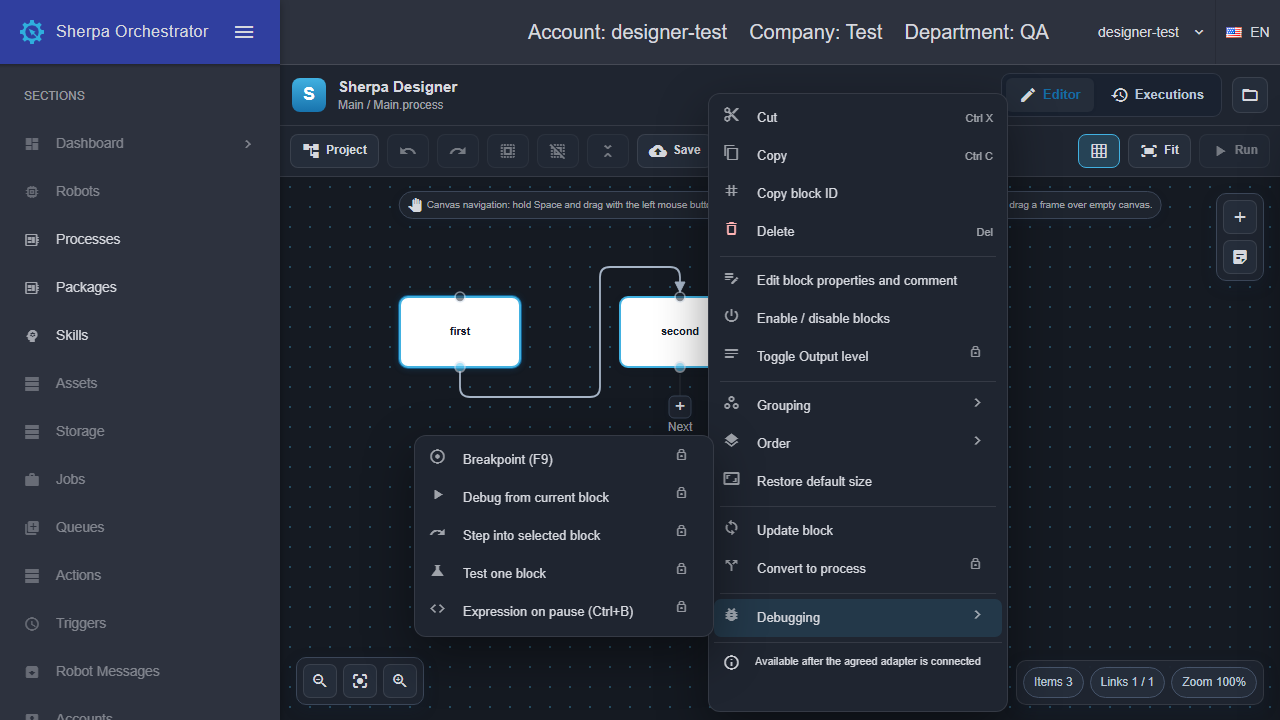1280x720 pixels.
Task: Choose Enable / disable blocks in context menu
Action: click(857, 318)
